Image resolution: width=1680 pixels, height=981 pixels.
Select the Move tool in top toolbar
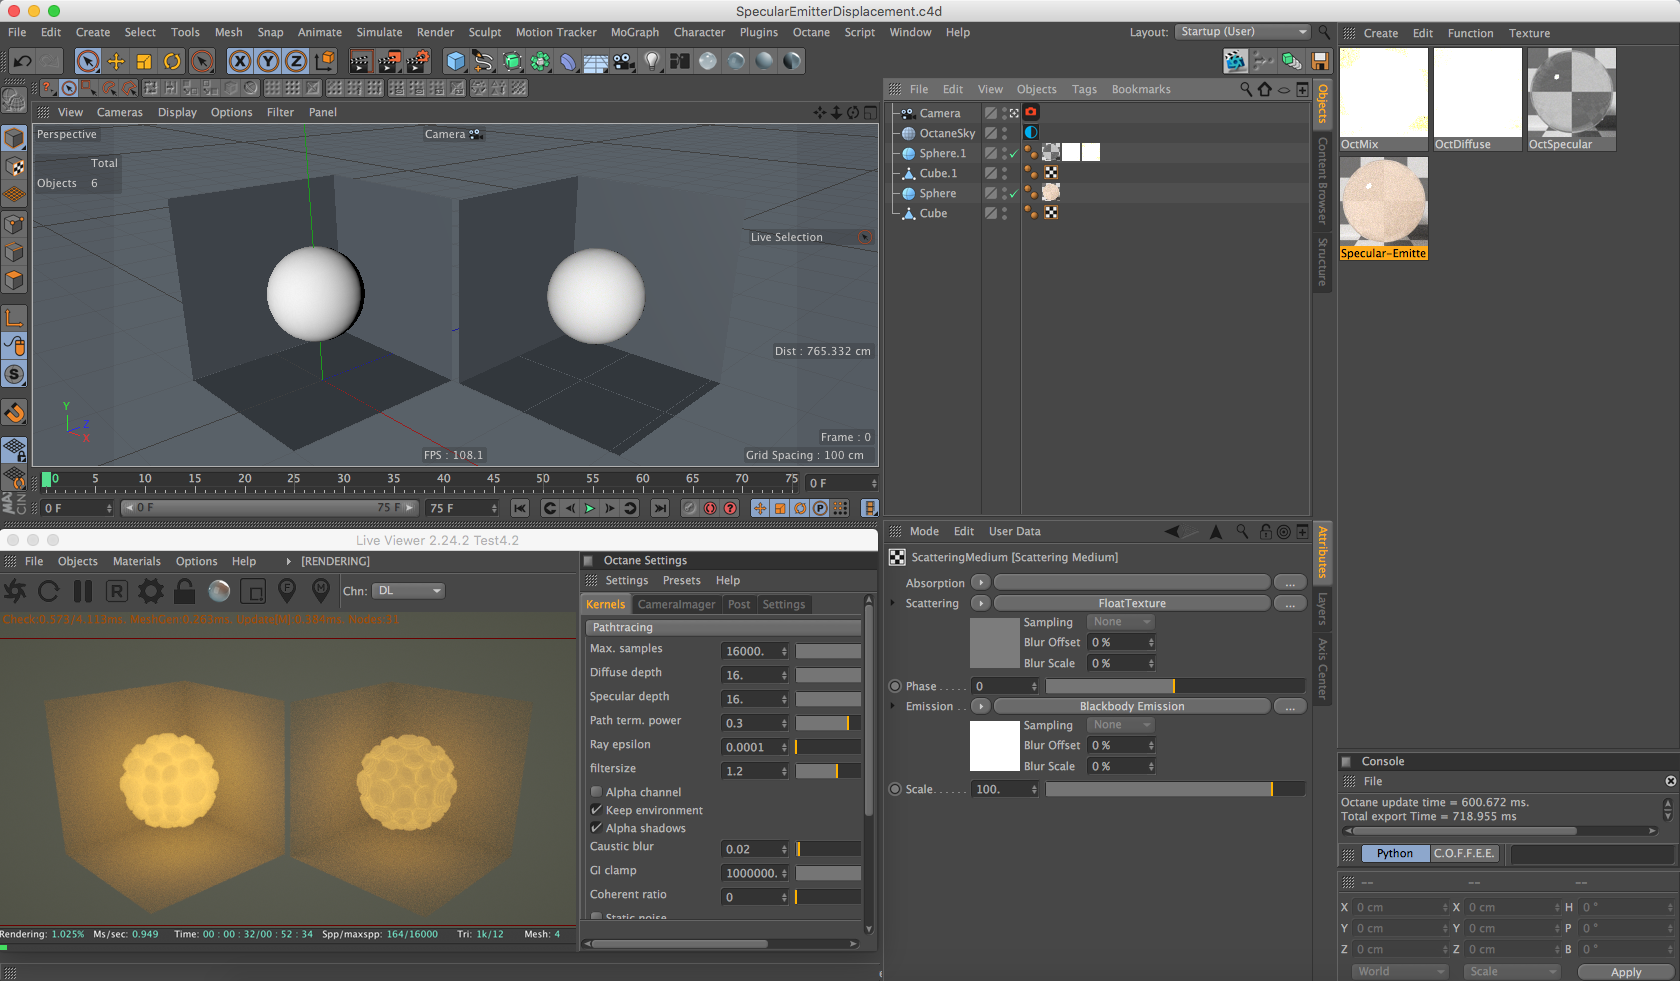[116, 61]
